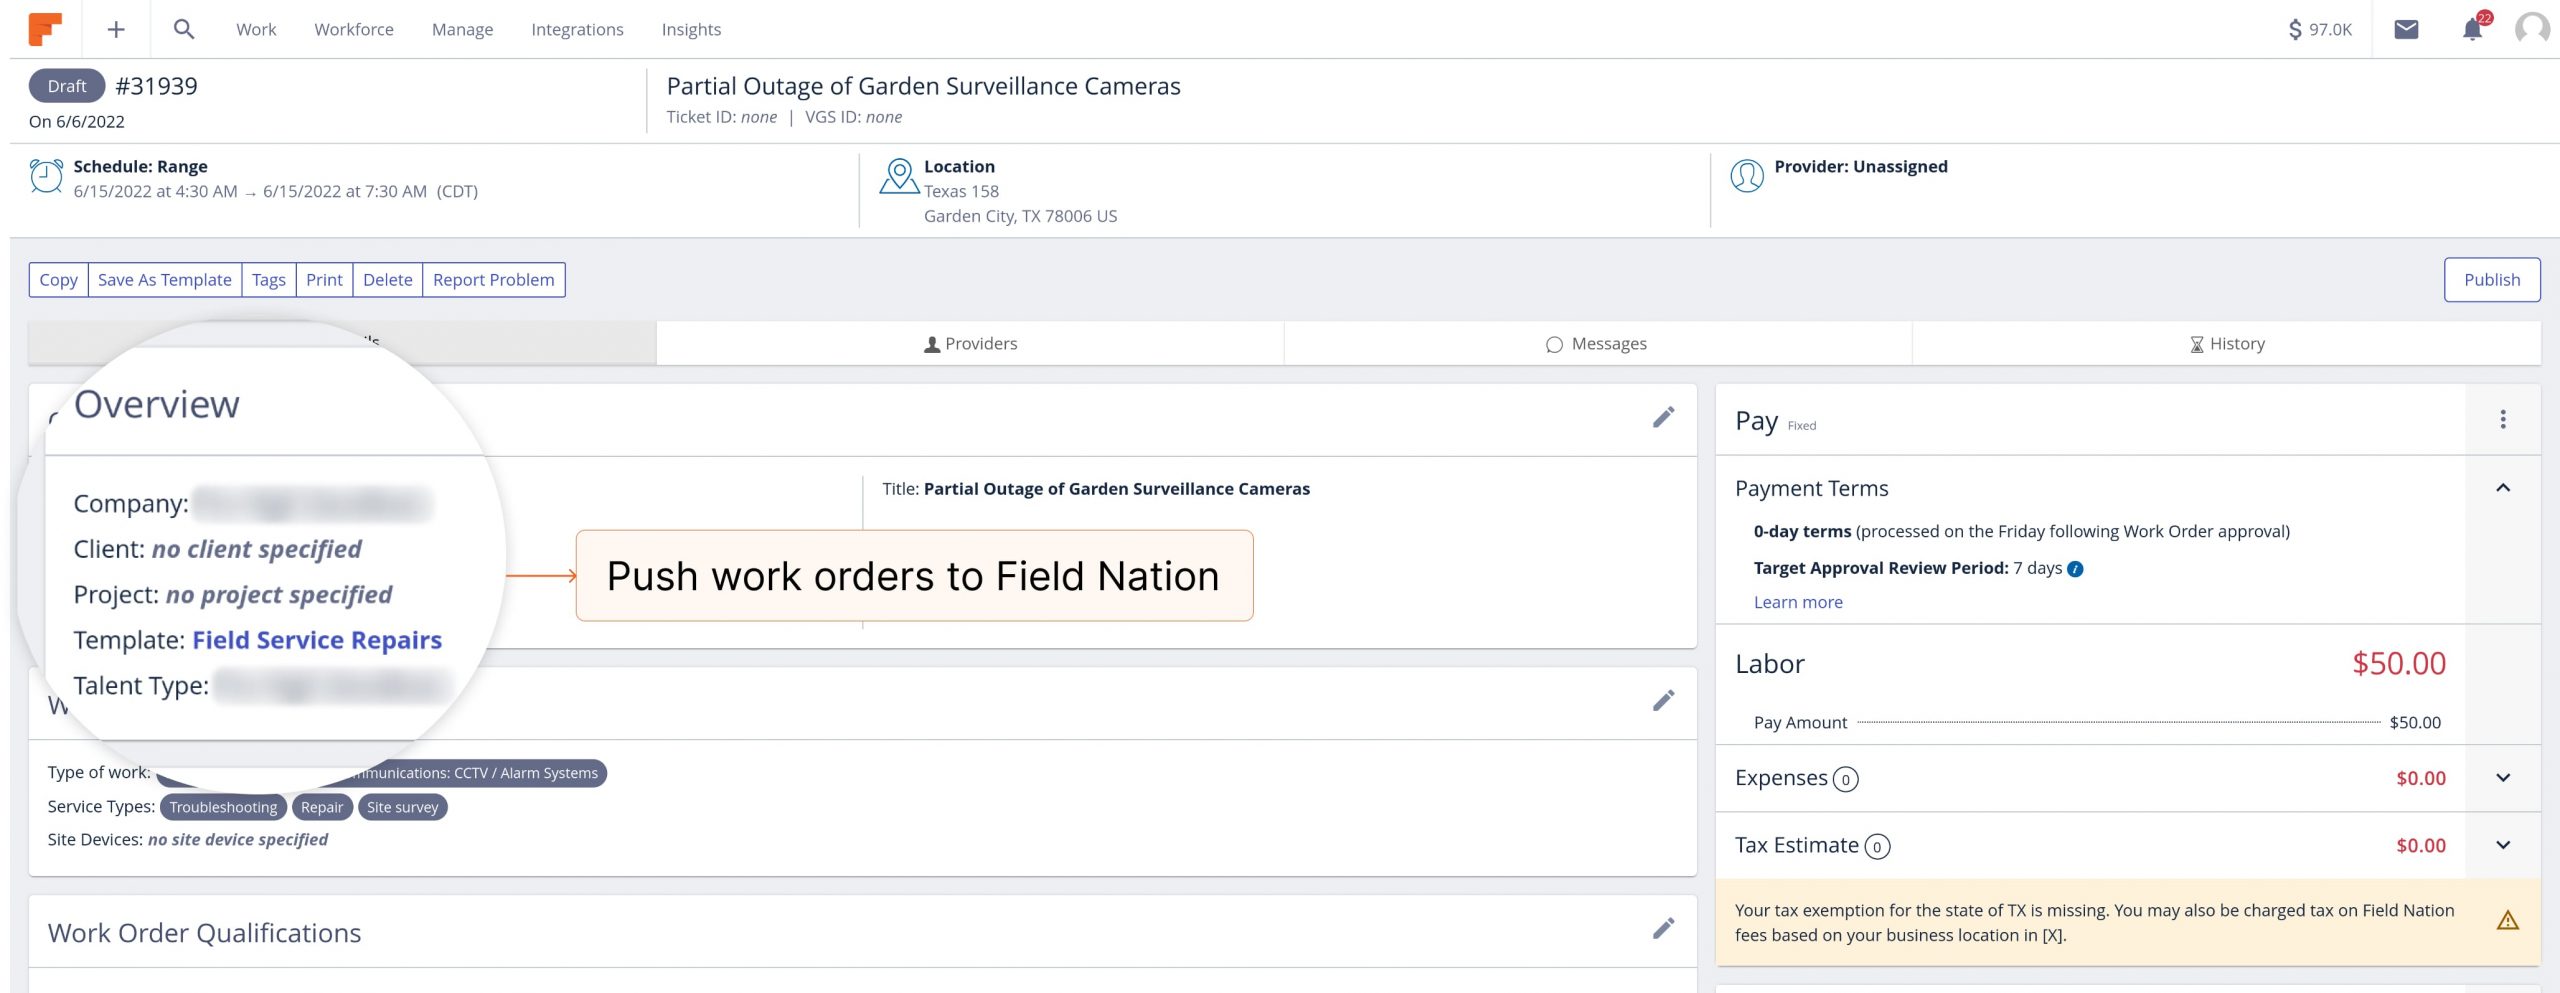Viewport: 2560px width, 993px height.
Task: Switch to the Providers tab
Action: (970, 344)
